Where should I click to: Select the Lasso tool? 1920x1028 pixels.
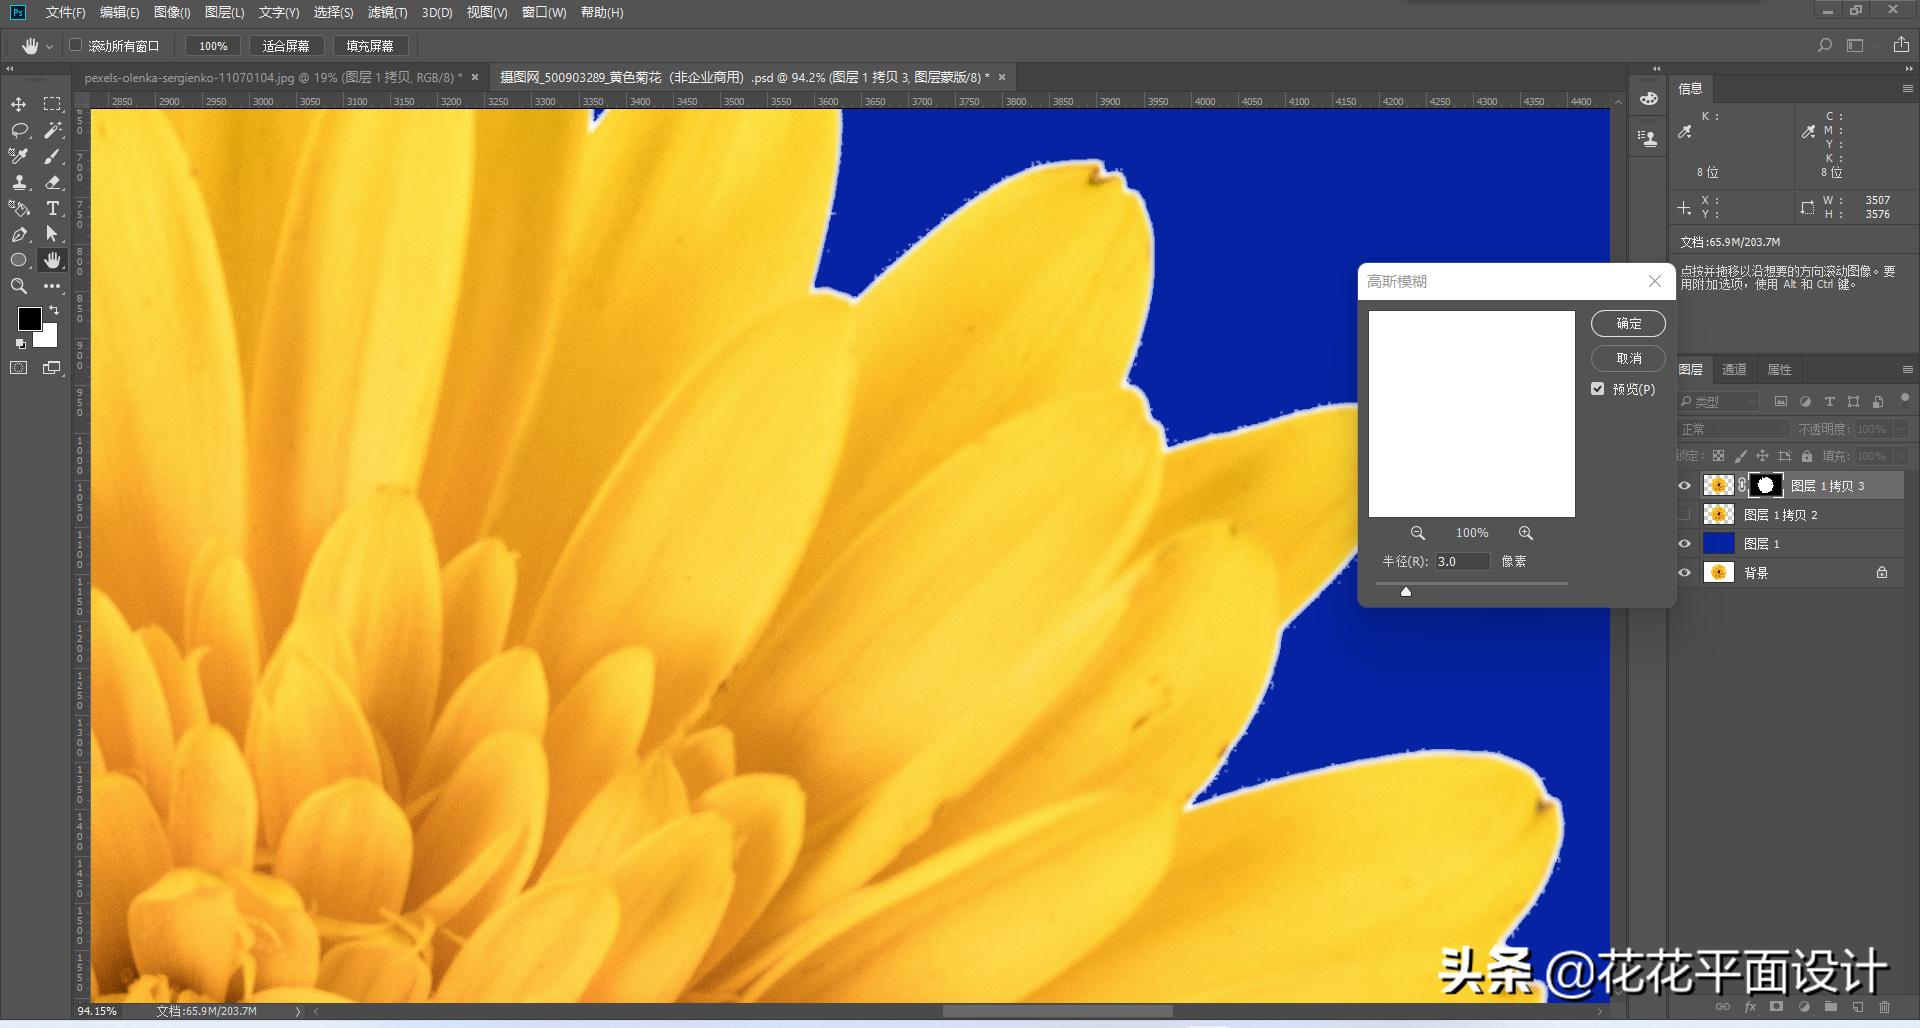(19, 130)
